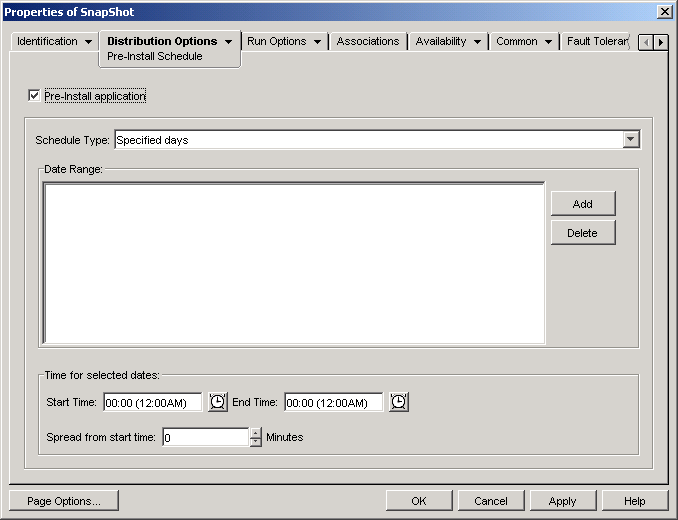Confirm with the OK button
678x520 pixels.
(419, 501)
